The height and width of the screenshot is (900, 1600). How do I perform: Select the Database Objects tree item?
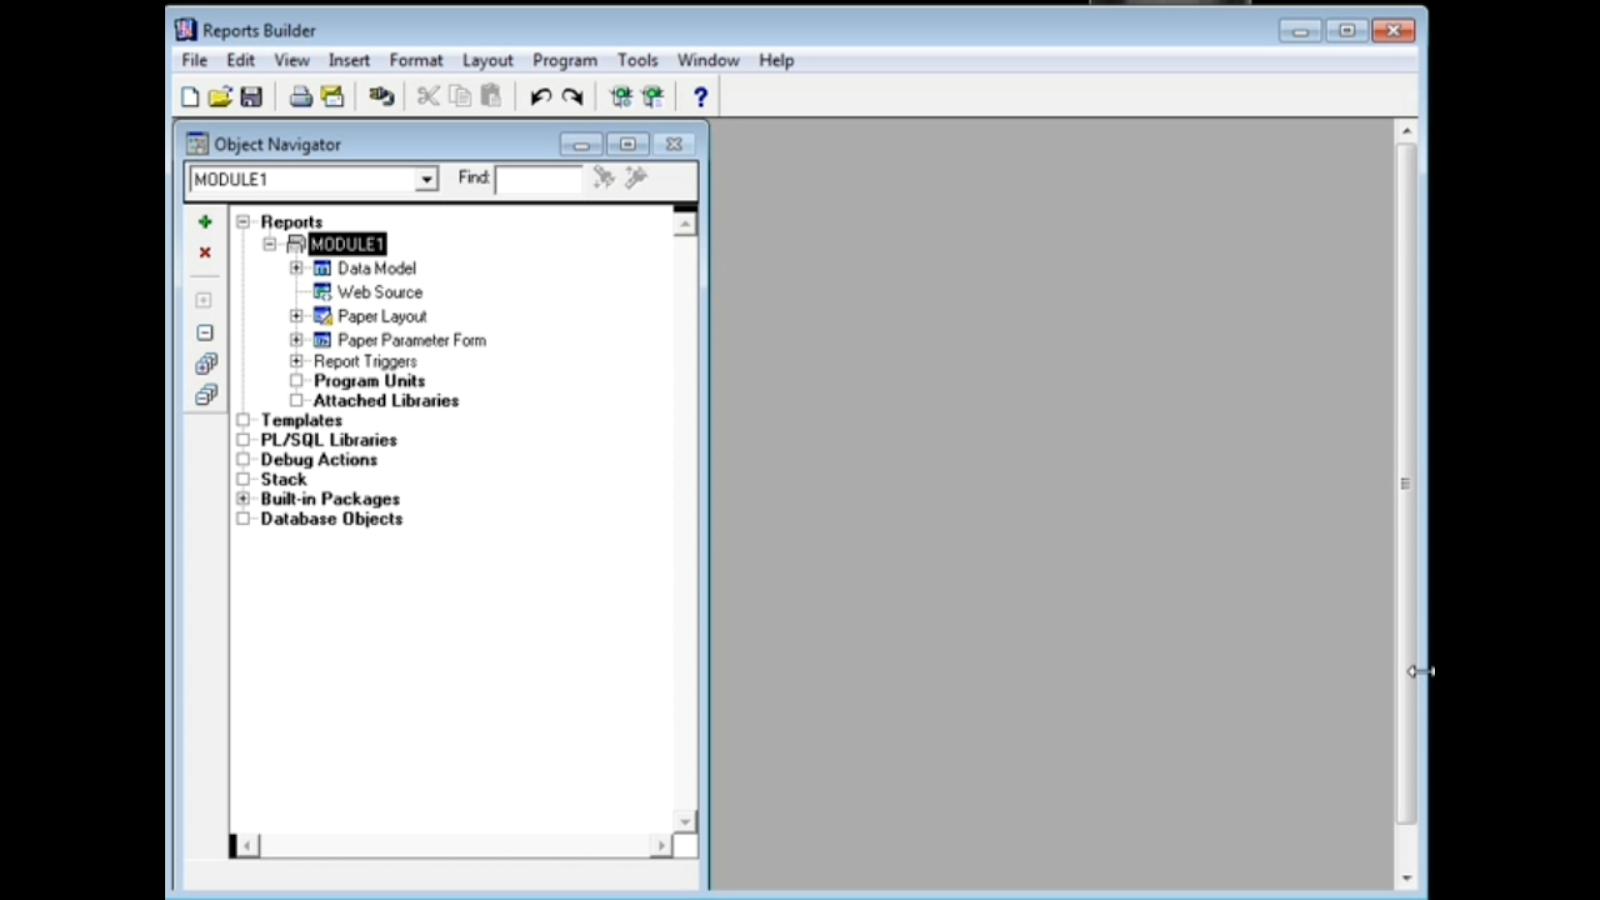click(x=331, y=518)
